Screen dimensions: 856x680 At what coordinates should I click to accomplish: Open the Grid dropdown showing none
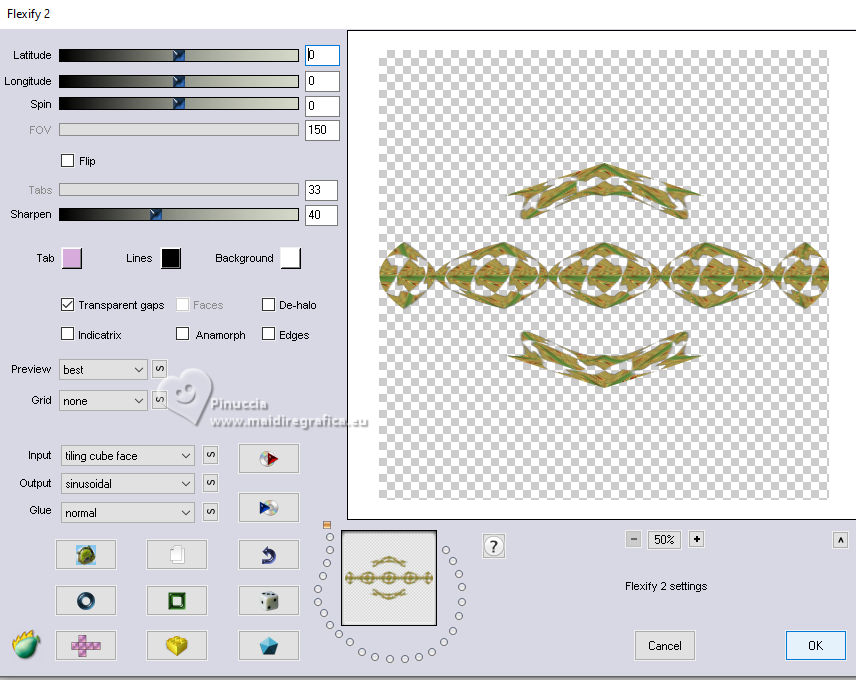point(103,401)
